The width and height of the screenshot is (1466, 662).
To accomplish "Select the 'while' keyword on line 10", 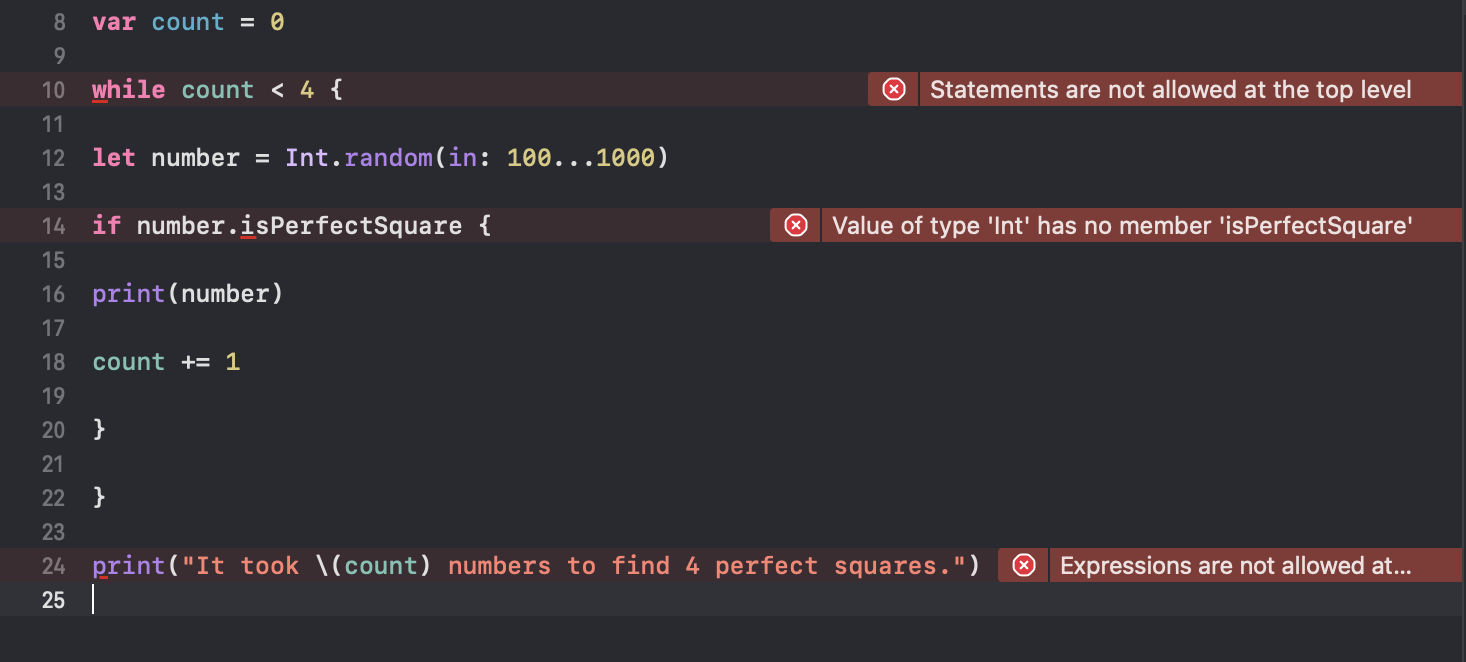I will (x=128, y=89).
